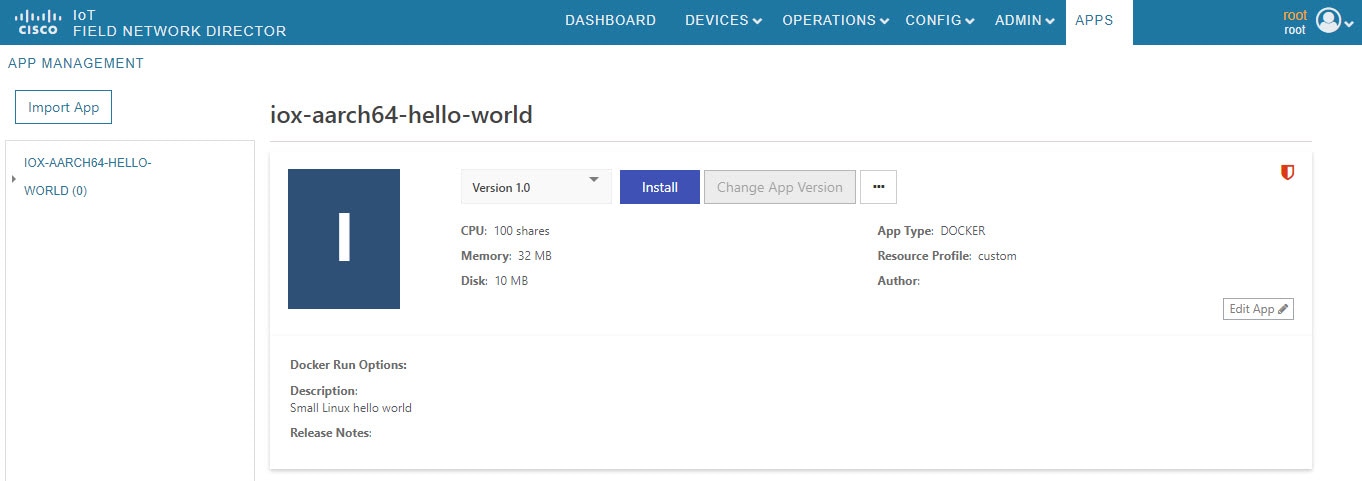Image resolution: width=1362 pixels, height=481 pixels.
Task: Click the APP MANAGEMENT heading
Action: click(76, 63)
